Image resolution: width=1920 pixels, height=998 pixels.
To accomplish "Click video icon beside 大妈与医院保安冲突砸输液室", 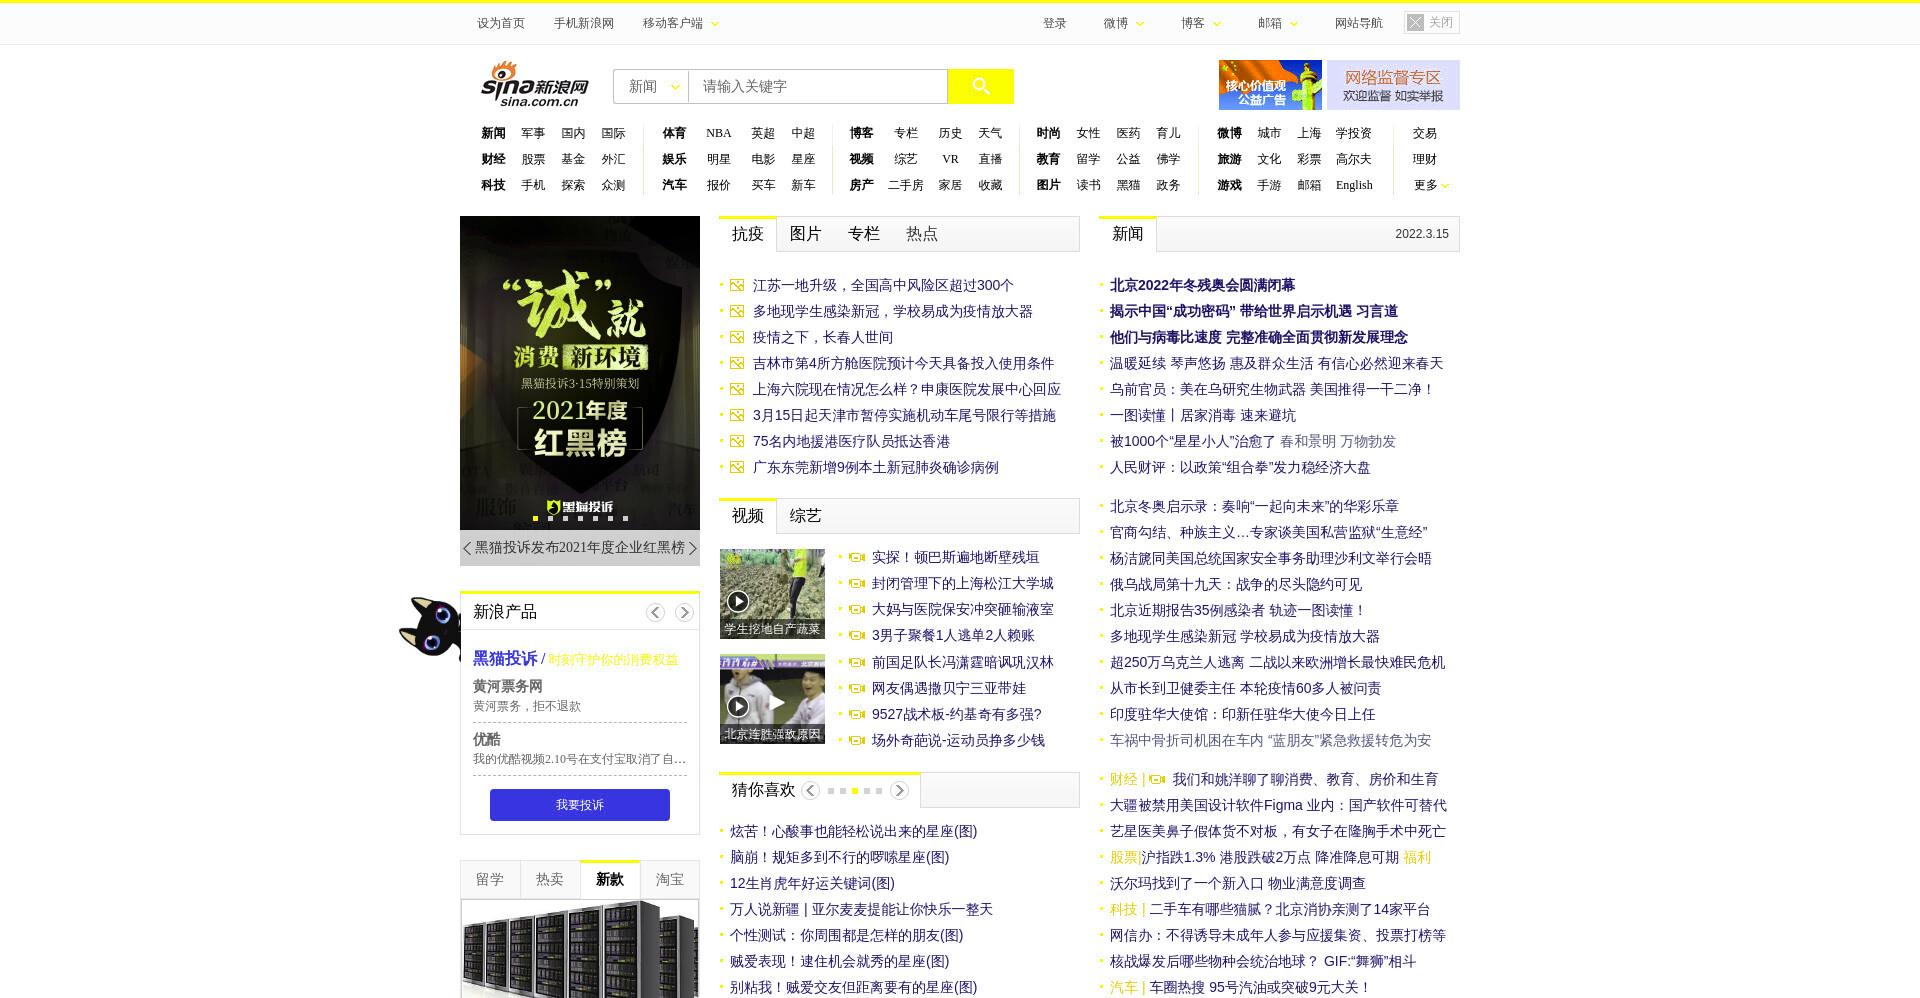I will tap(857, 609).
